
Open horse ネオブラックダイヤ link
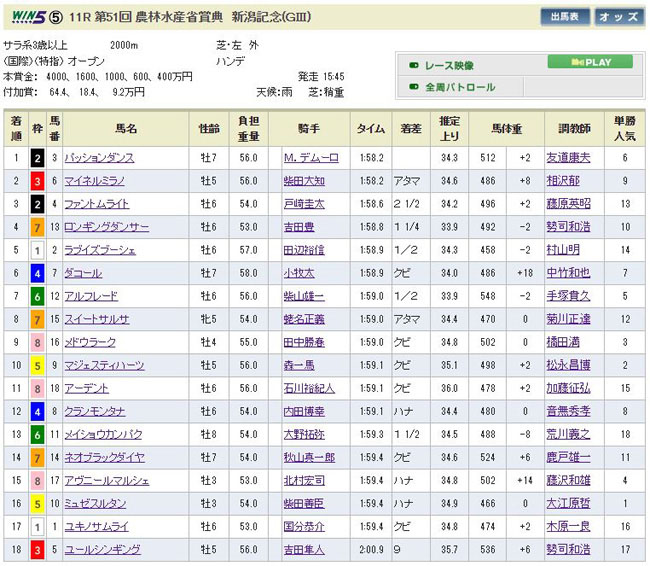coord(106,457)
